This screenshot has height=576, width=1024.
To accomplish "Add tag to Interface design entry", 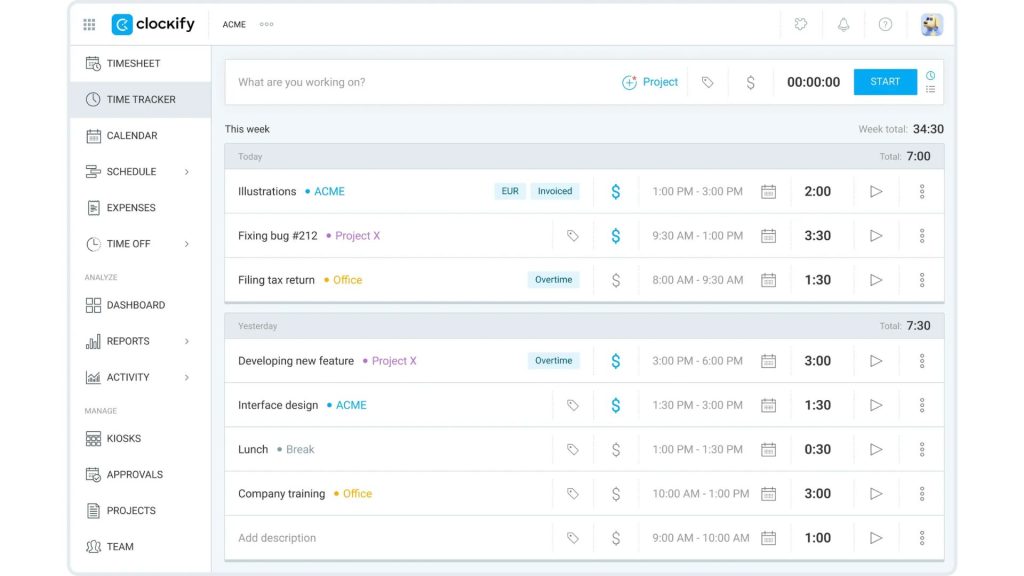I will click(573, 406).
